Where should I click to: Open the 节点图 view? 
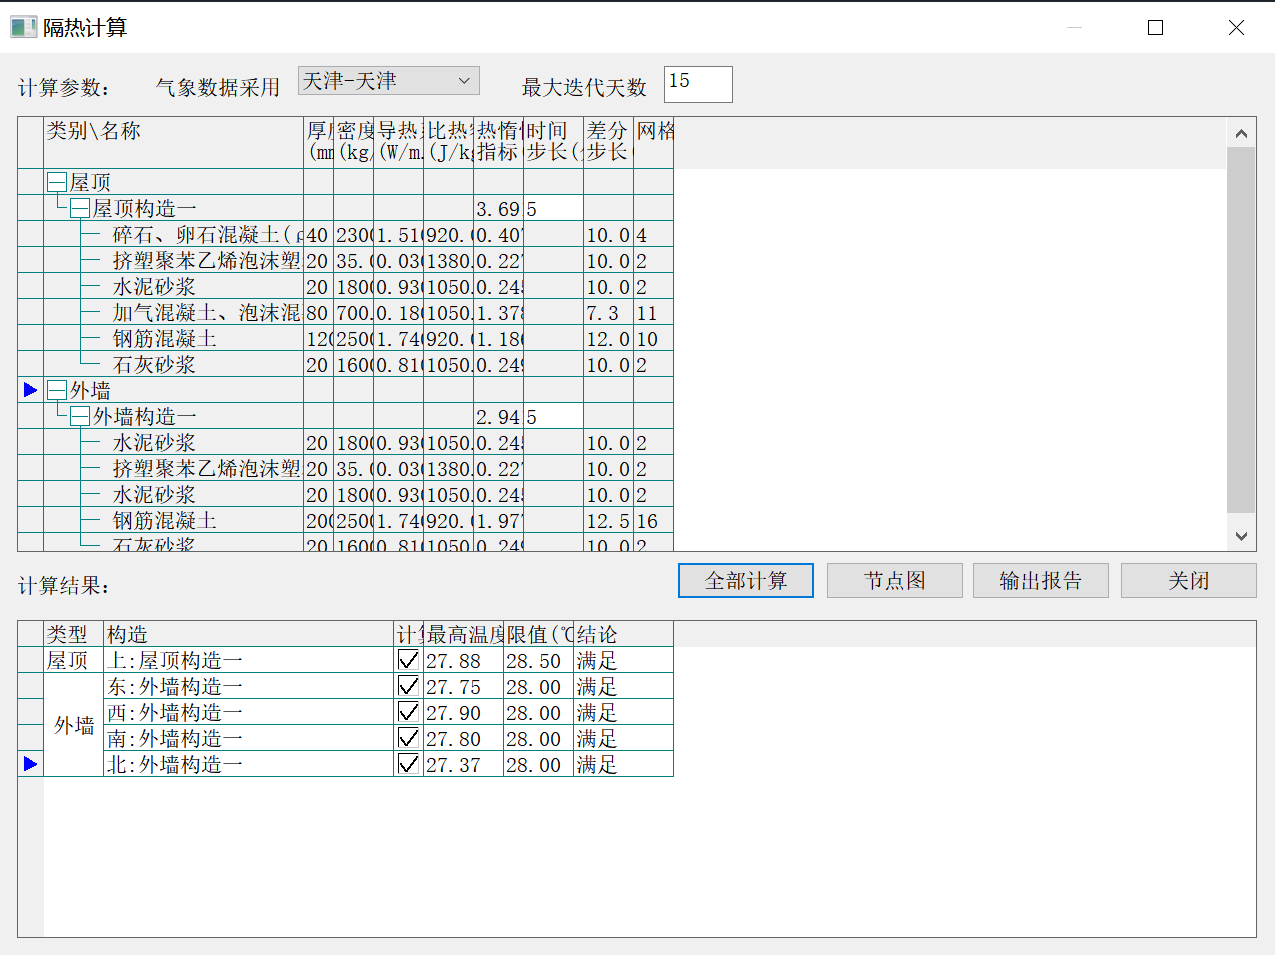pyautogui.click(x=894, y=581)
